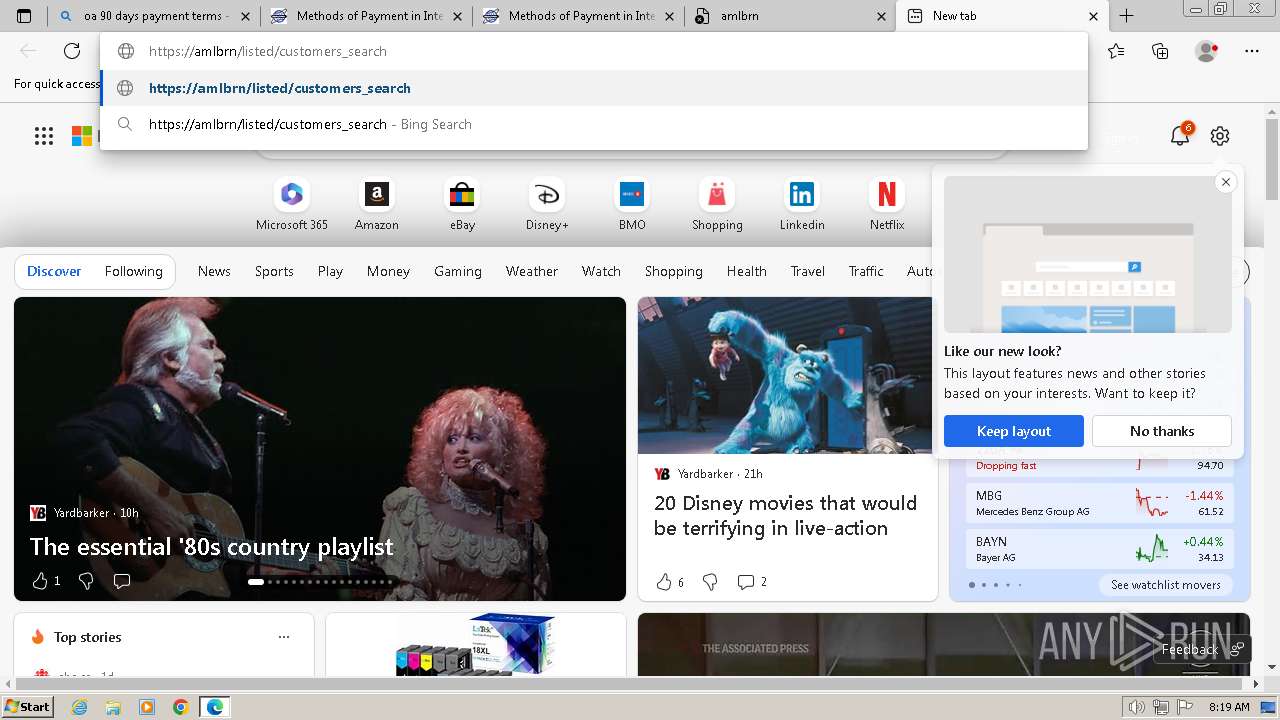Open the Traffic category
Viewport: 1280px width, 720px height.
[x=866, y=271]
